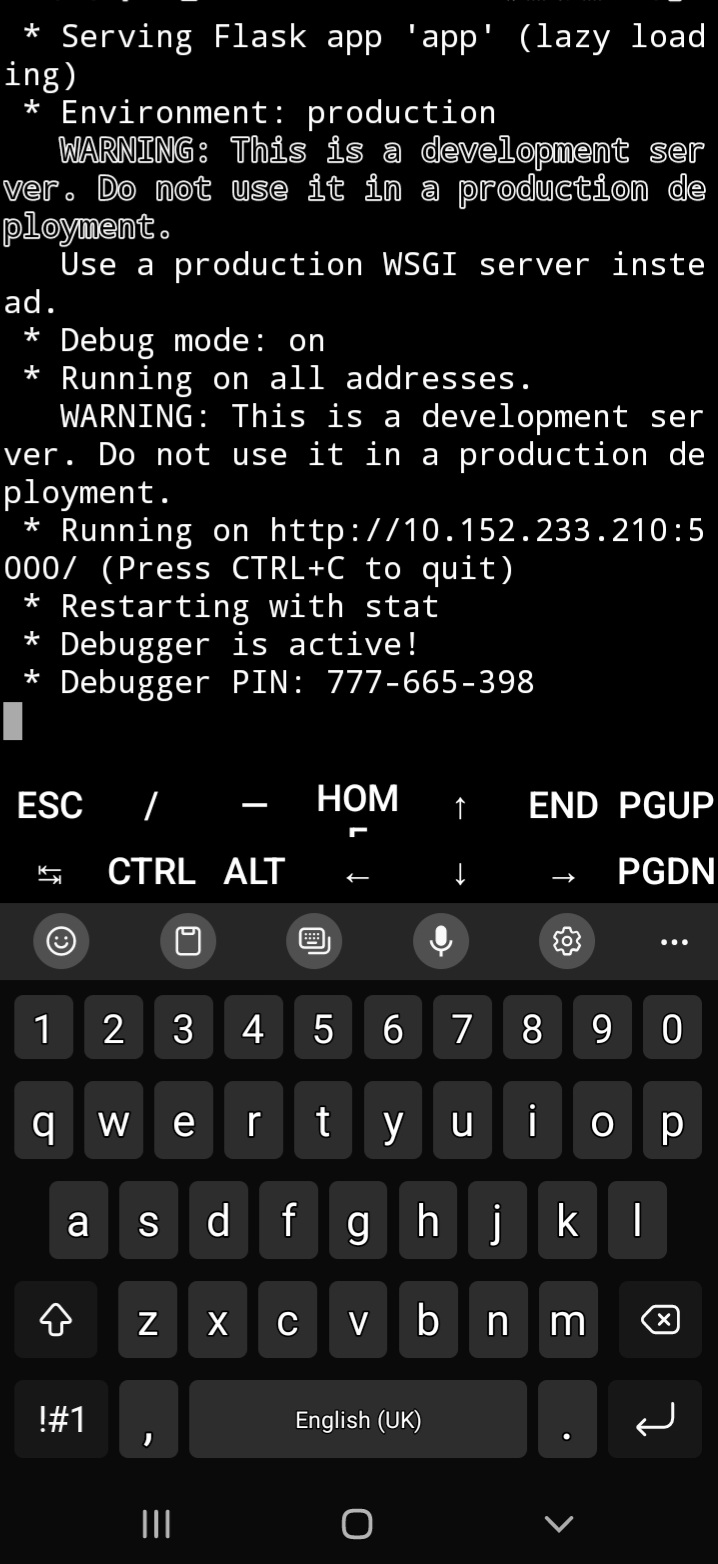Image resolution: width=718 pixels, height=1564 pixels.
Task: Hide keyboard with the down chevron
Action: point(558,1524)
